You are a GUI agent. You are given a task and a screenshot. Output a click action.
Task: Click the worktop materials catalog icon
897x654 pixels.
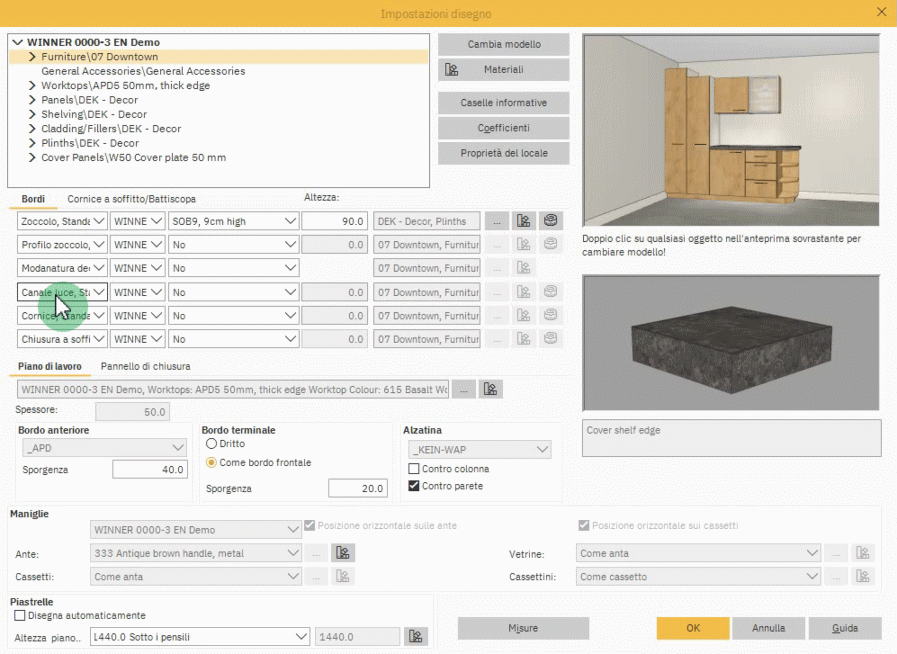[490, 389]
